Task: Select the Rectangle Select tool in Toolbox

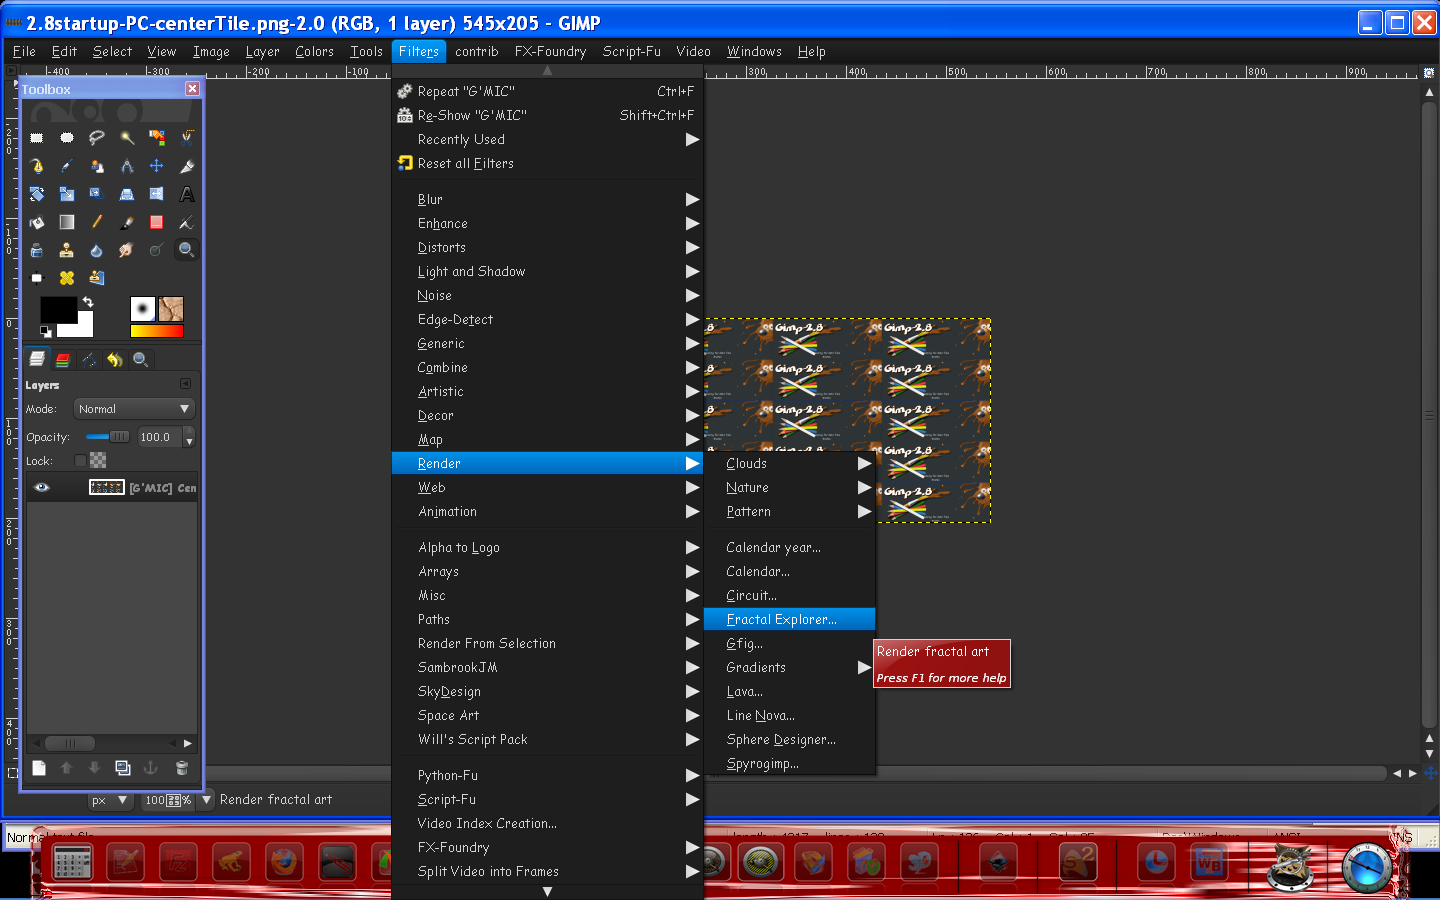Action: [x=37, y=138]
